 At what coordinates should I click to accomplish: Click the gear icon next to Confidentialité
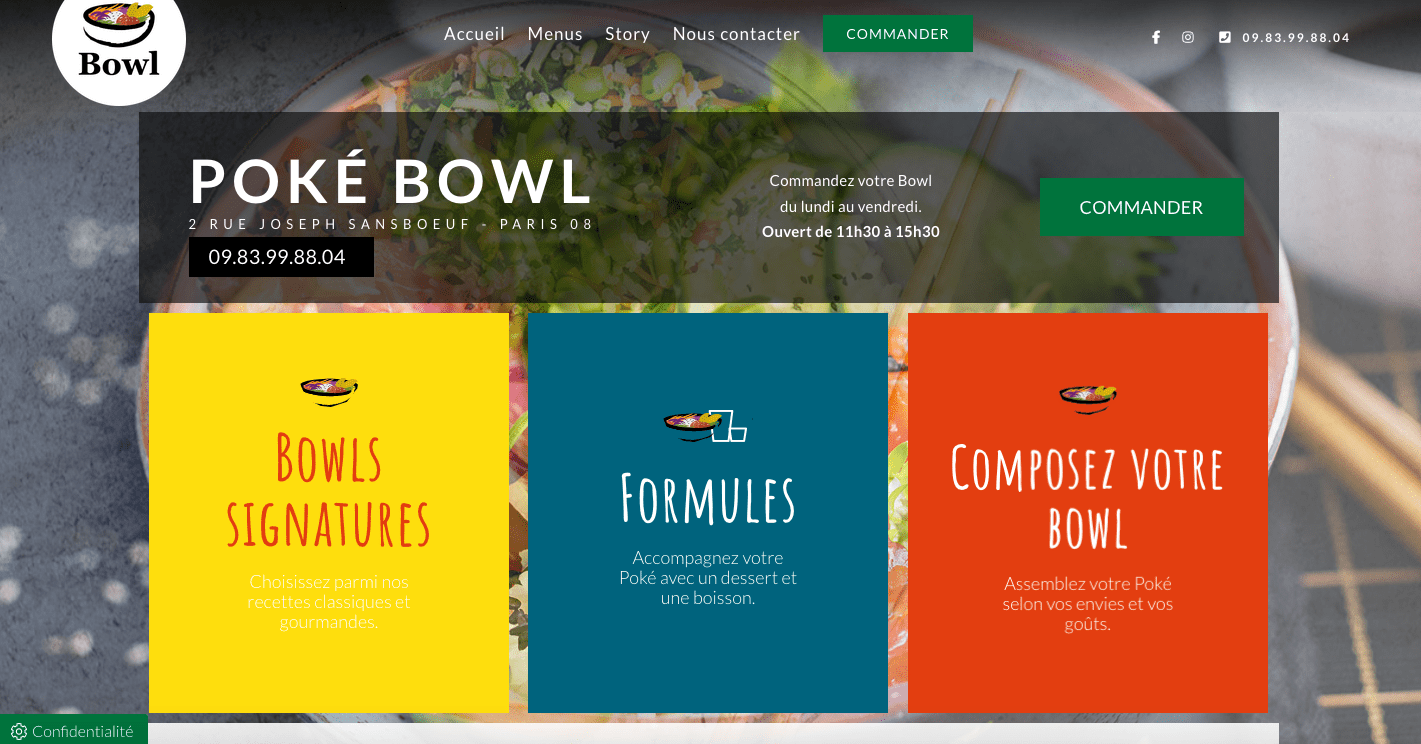click(x=18, y=732)
